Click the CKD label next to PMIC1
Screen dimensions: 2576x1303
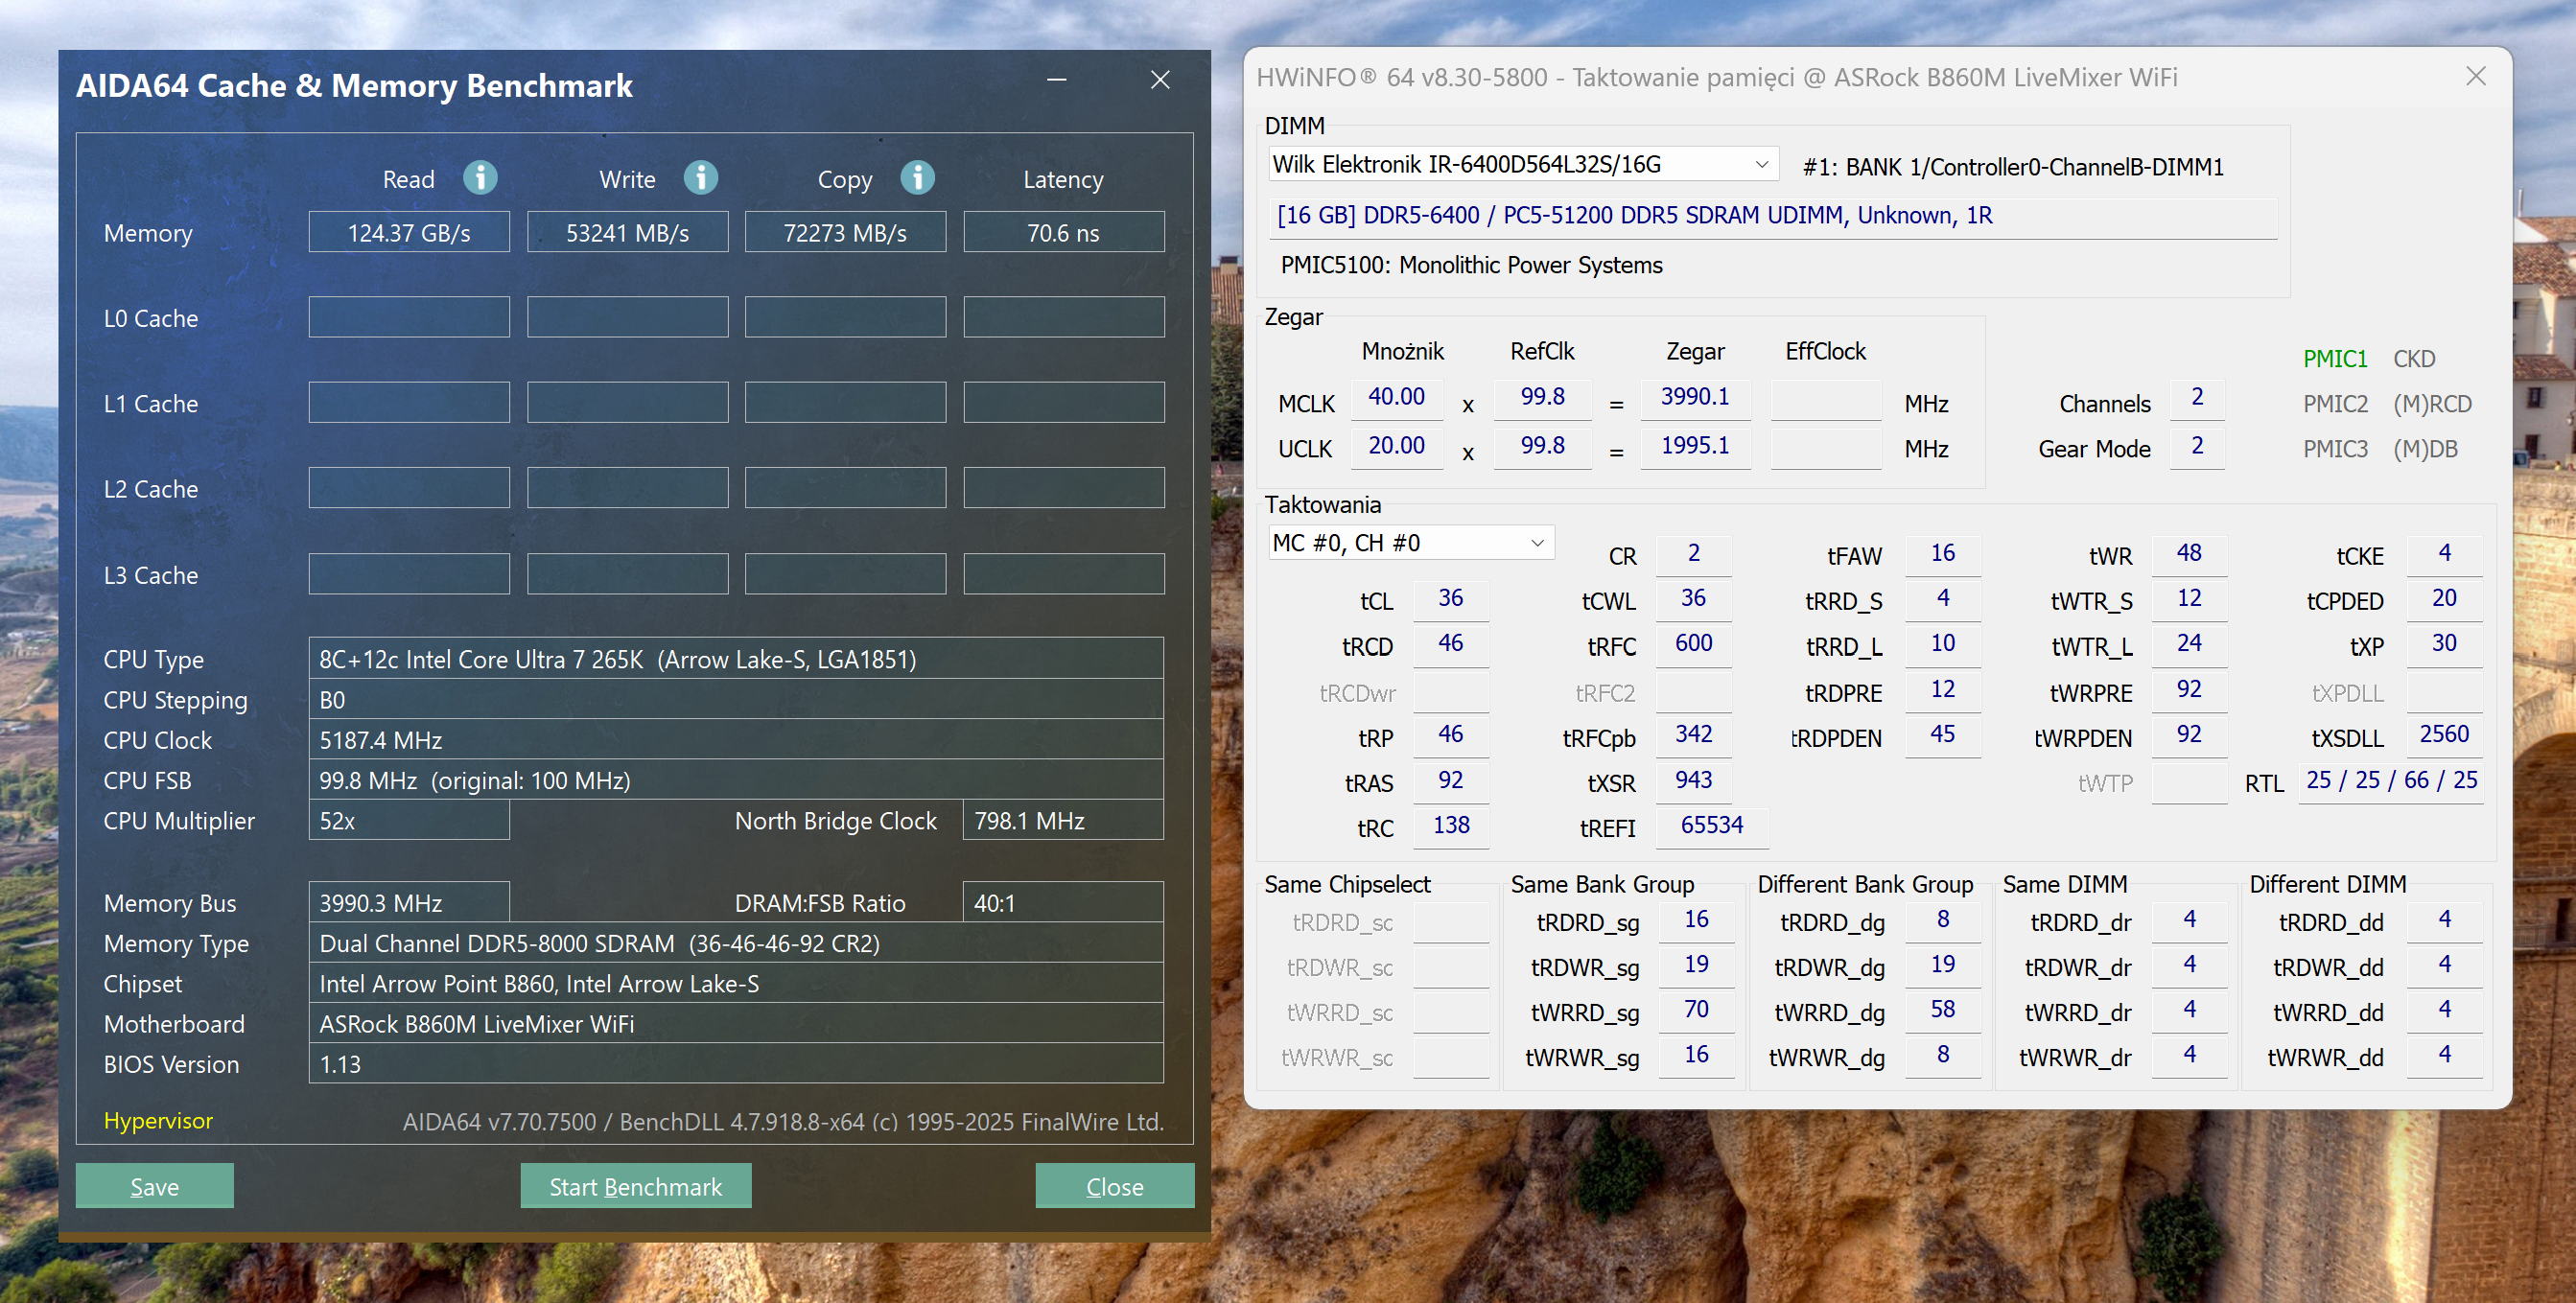2413,359
